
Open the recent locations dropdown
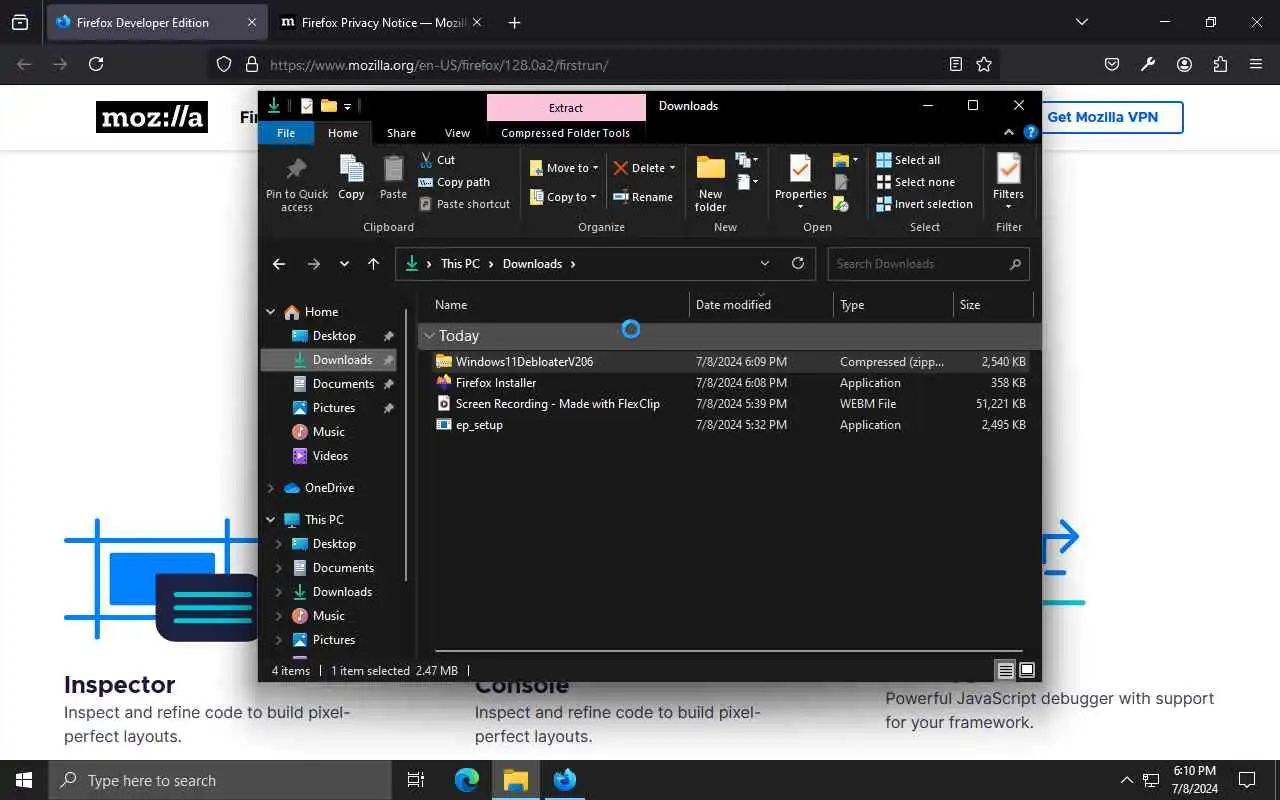pyautogui.click(x=344, y=264)
